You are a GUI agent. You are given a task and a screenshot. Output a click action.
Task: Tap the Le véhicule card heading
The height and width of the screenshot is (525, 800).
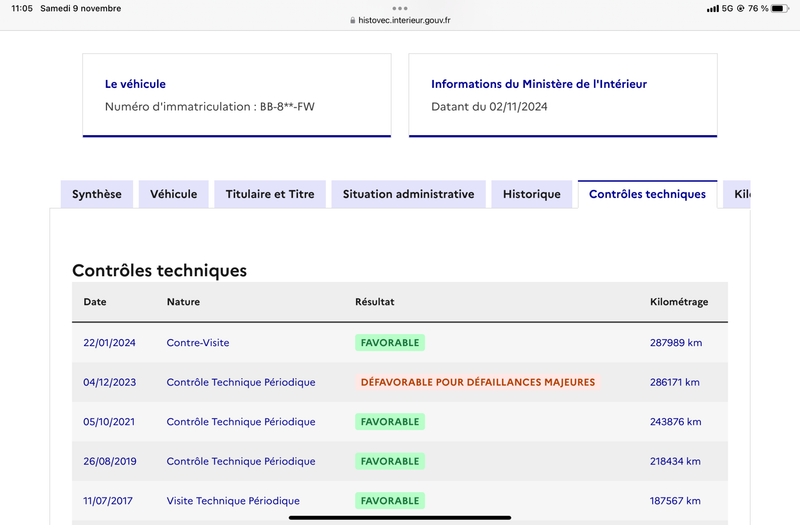[135, 84]
